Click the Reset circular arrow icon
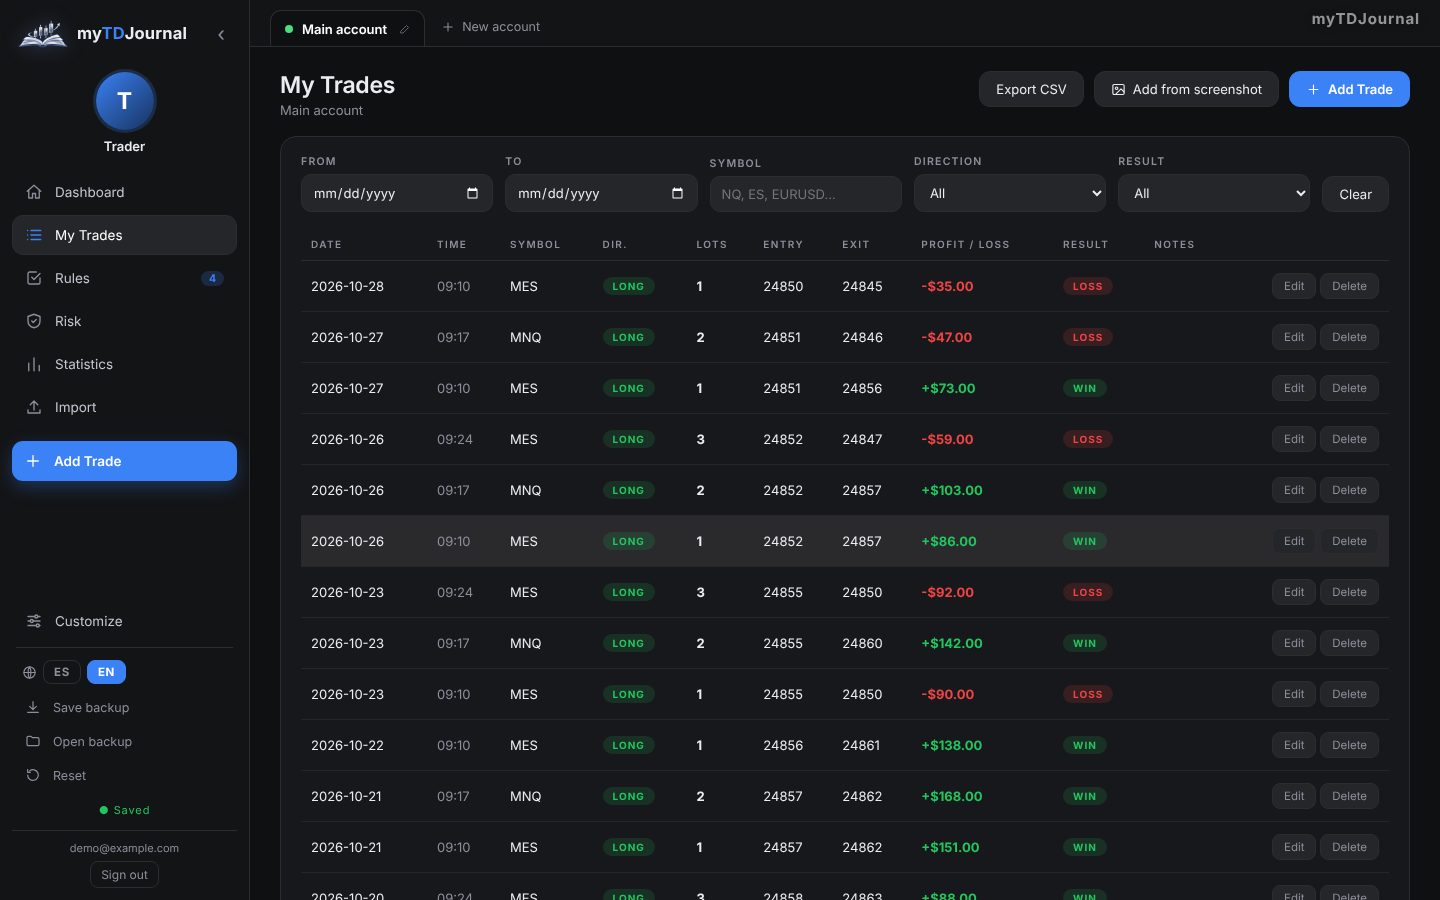 (x=33, y=775)
